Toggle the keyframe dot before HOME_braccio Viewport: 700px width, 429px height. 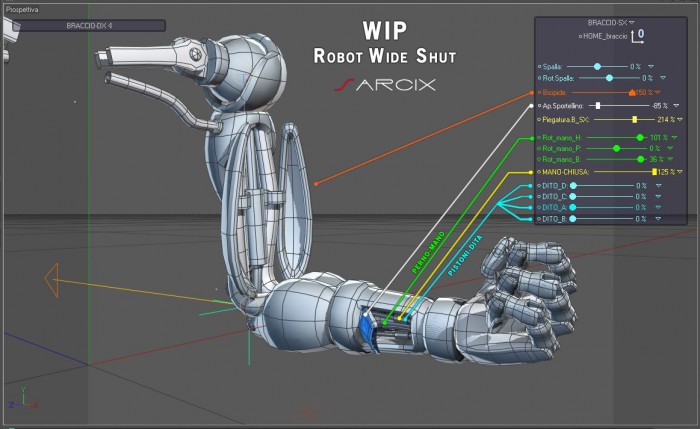pyautogui.click(x=580, y=37)
